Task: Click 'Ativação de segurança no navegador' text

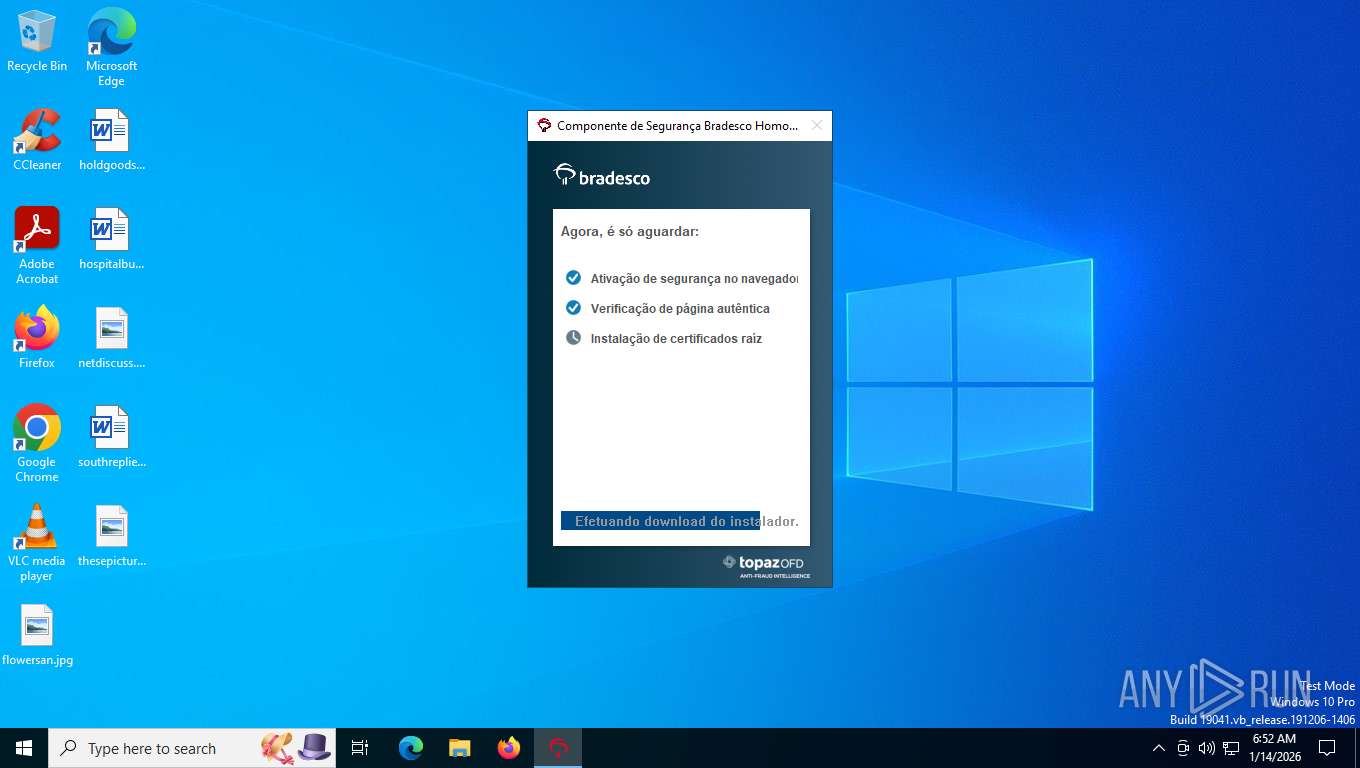Action: pyautogui.click(x=694, y=279)
